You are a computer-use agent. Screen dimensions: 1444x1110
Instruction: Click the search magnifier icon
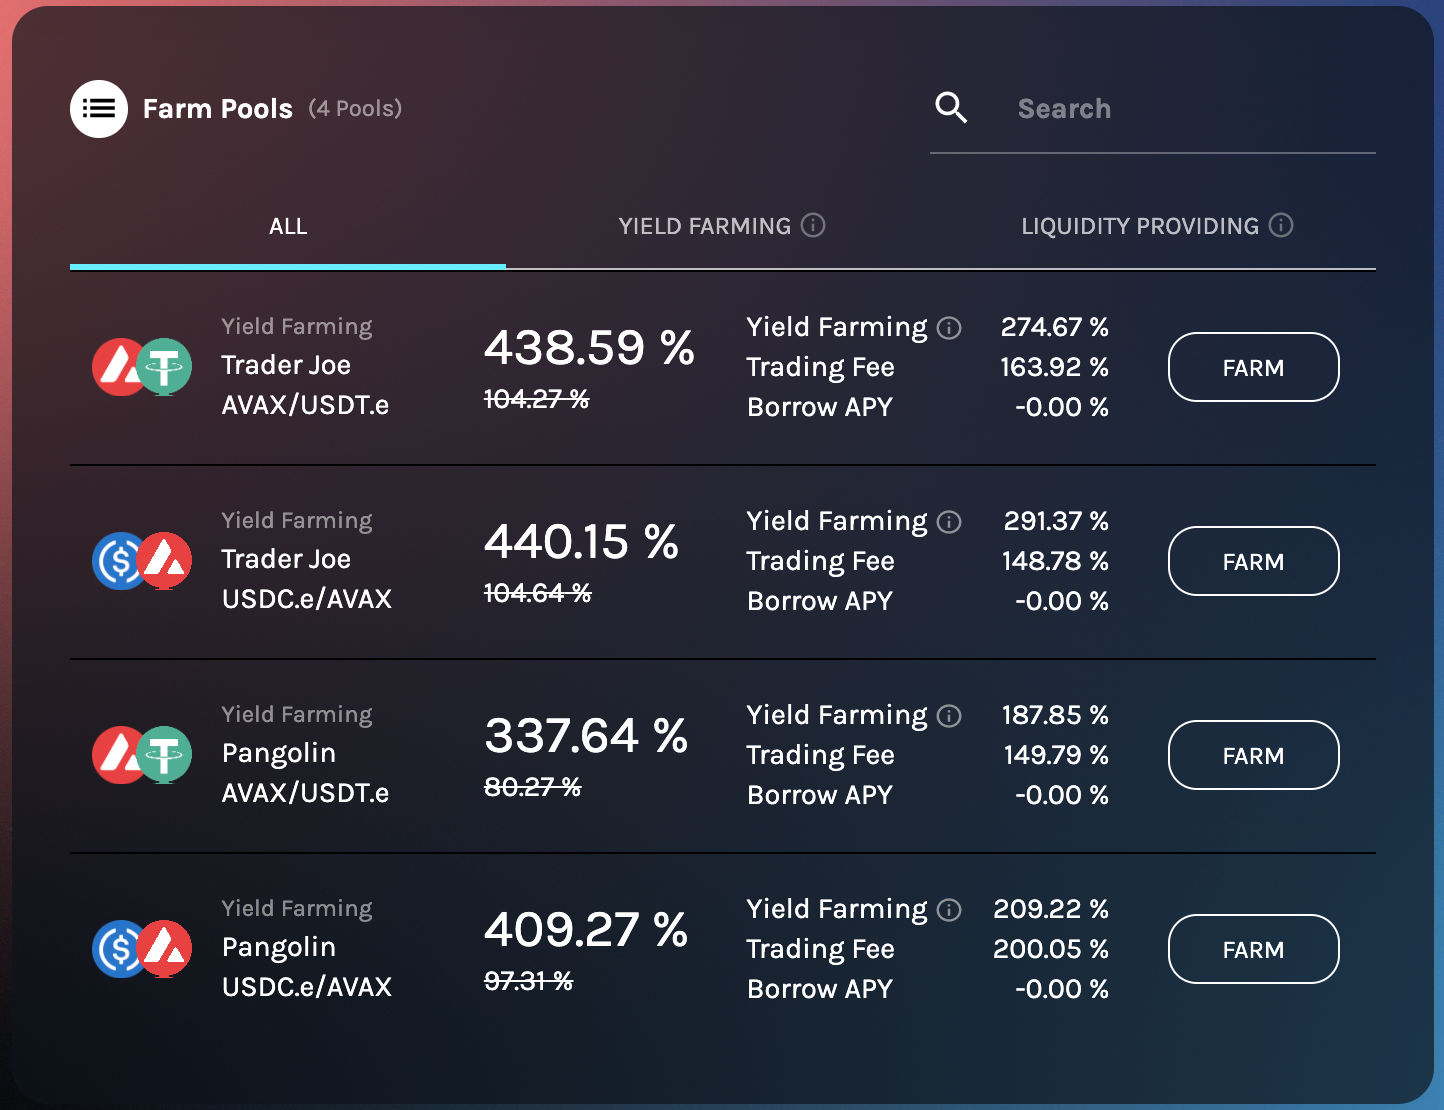[x=951, y=108]
